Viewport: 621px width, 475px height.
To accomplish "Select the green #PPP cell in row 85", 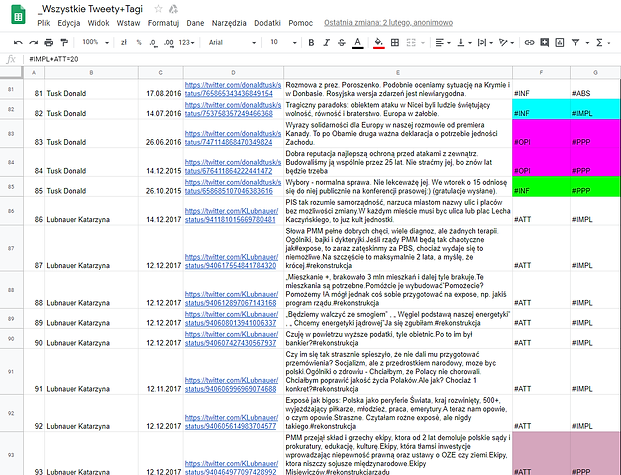I will (x=595, y=187).
